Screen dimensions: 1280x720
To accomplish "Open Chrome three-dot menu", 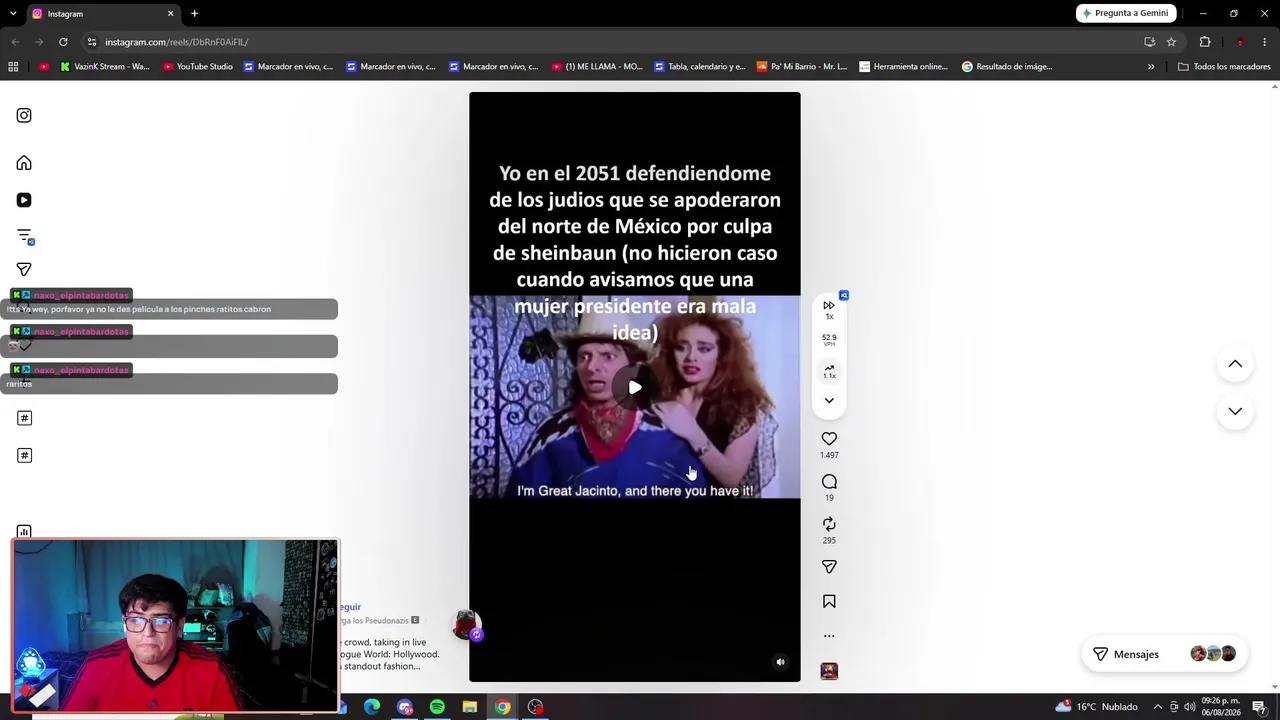I will 1265,42.
